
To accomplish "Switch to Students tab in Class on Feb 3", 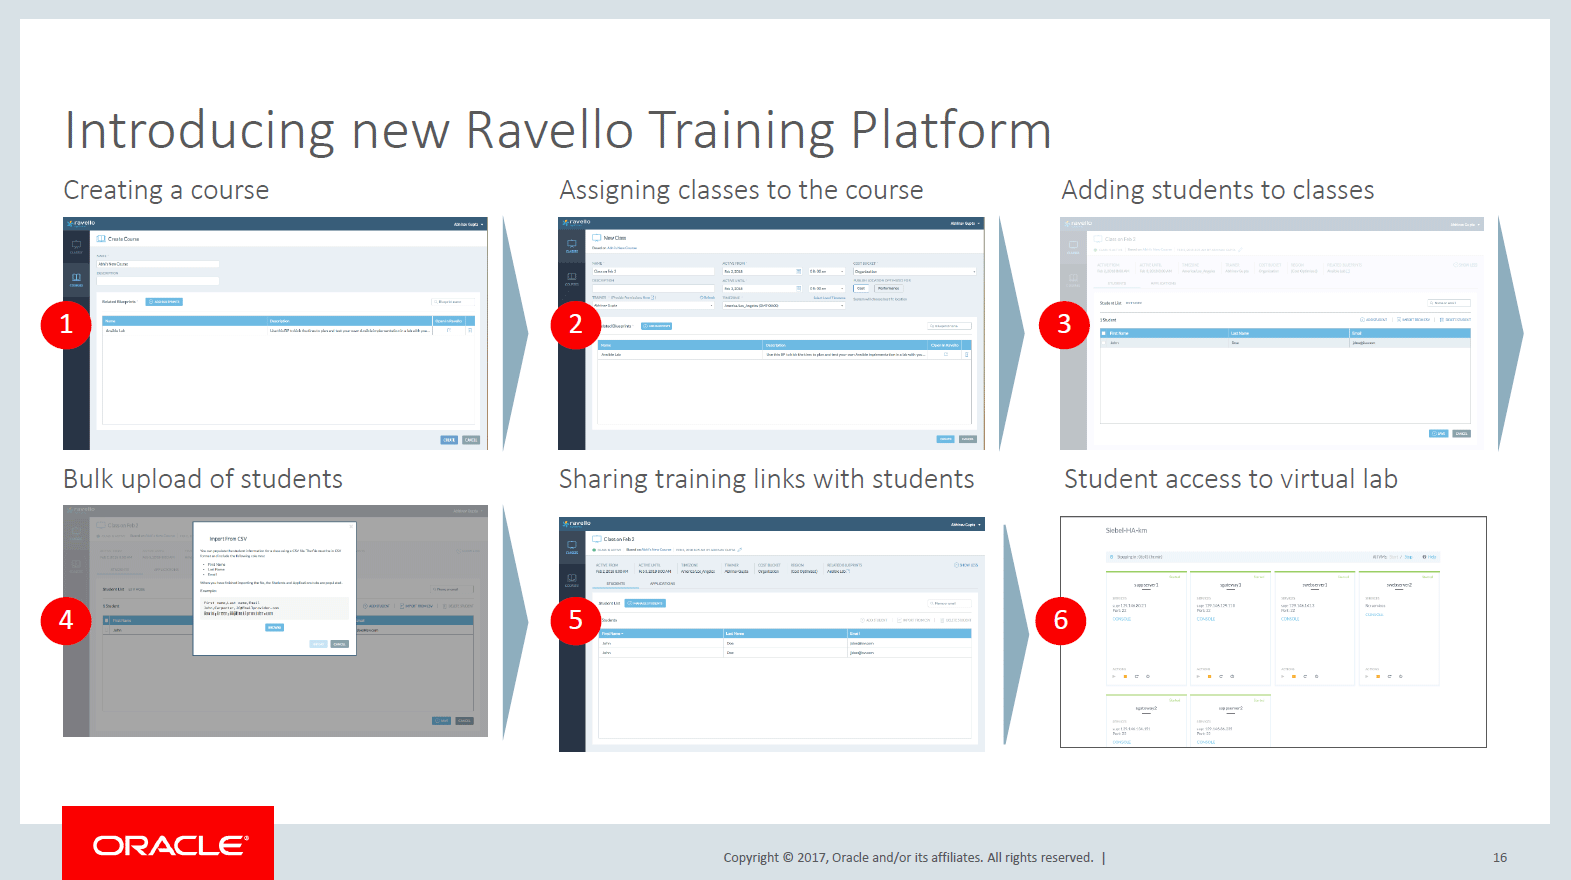I will pyautogui.click(x=616, y=583).
